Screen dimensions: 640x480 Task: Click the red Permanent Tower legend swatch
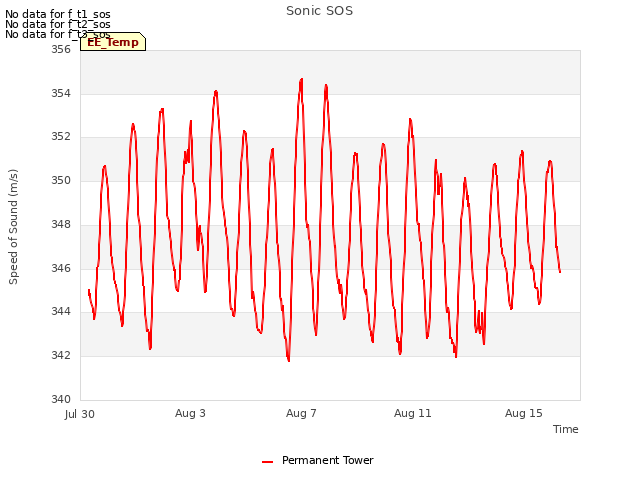tap(267, 462)
